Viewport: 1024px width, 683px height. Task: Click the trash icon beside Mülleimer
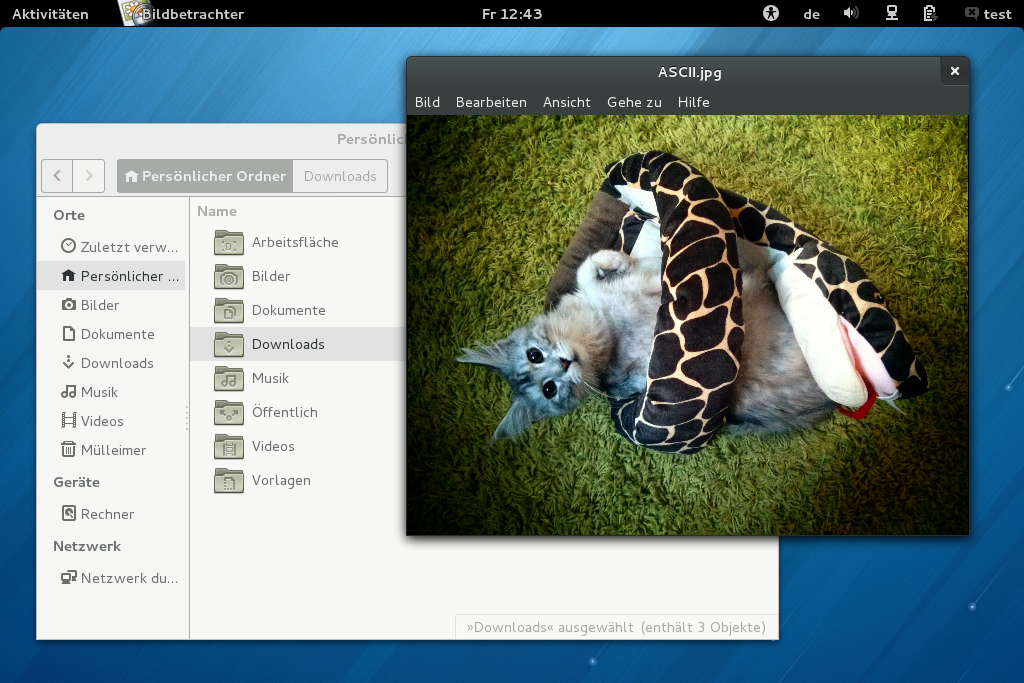tap(68, 449)
